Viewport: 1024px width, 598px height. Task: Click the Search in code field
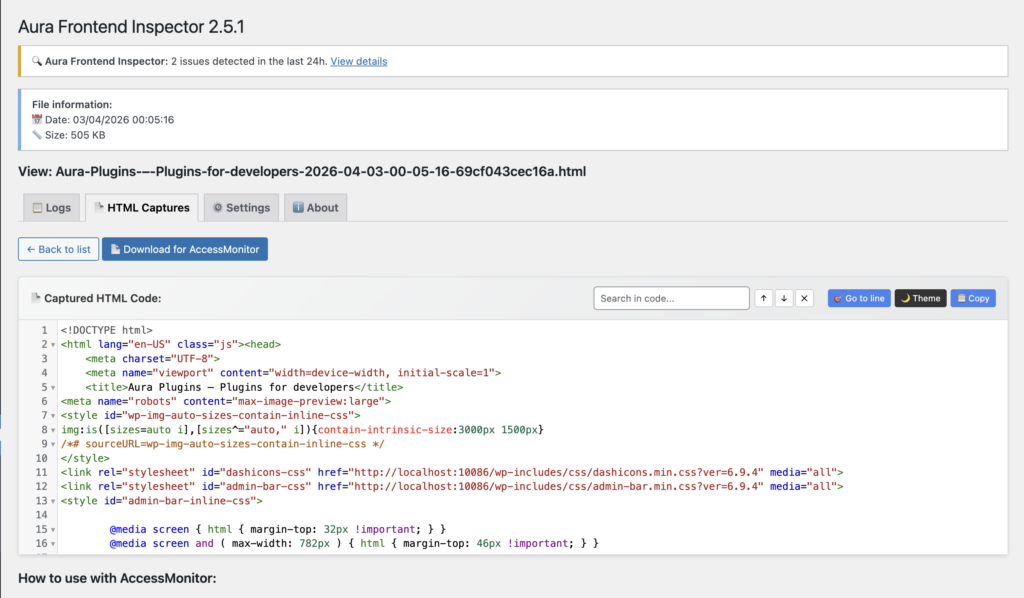[671, 298]
